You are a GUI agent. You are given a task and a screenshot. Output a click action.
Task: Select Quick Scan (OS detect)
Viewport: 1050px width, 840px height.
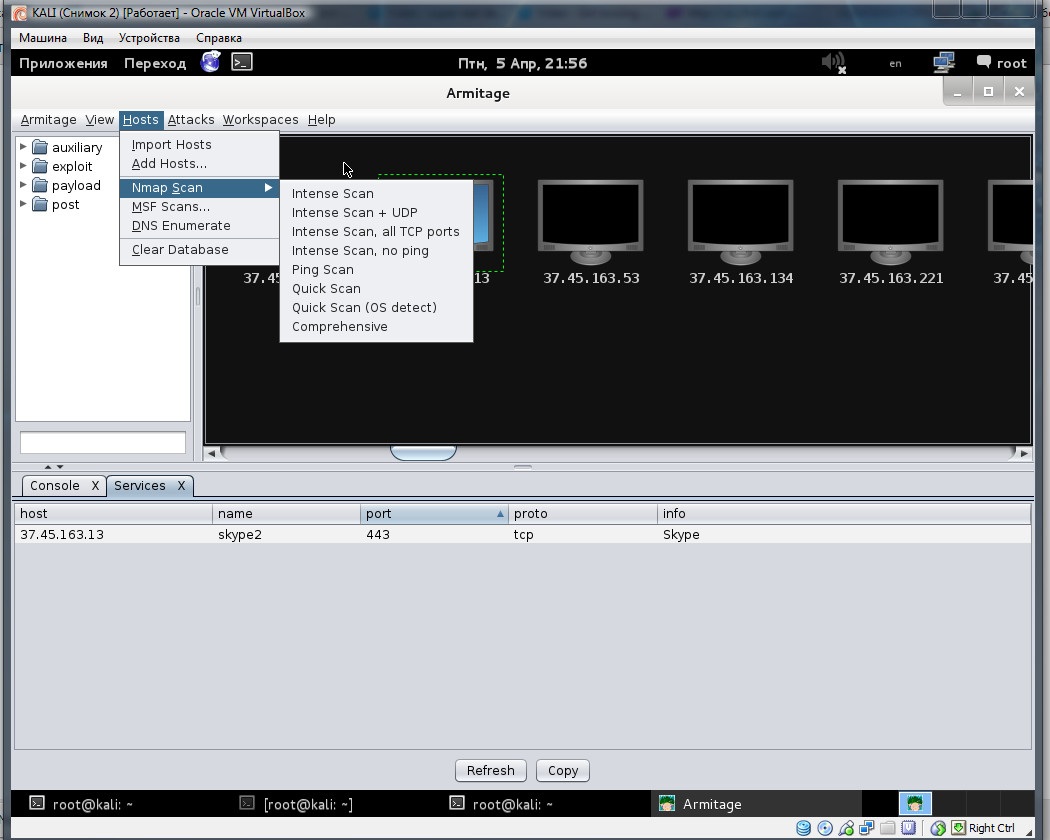coord(376,307)
